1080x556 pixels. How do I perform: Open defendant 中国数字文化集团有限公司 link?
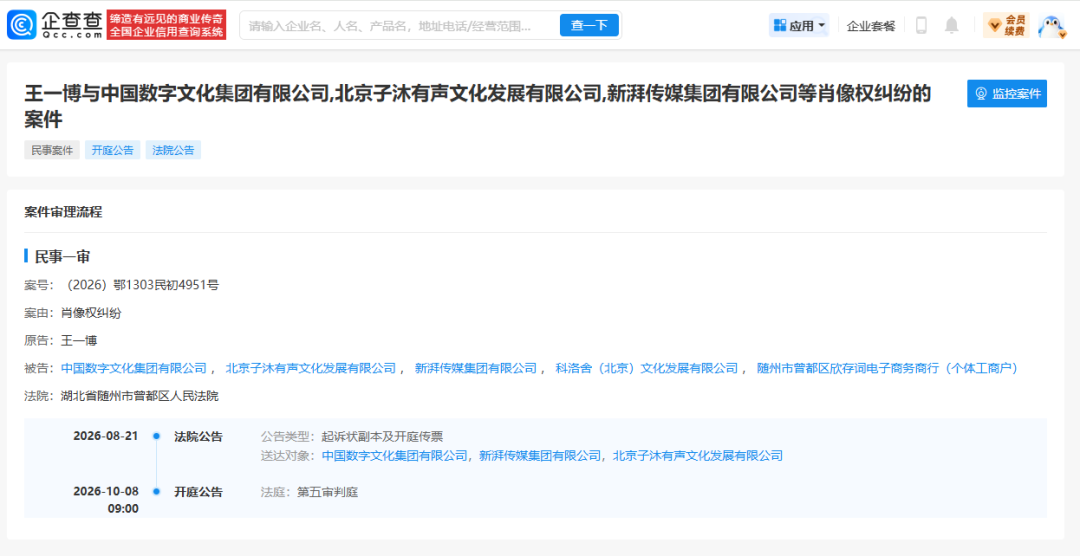click(x=134, y=368)
